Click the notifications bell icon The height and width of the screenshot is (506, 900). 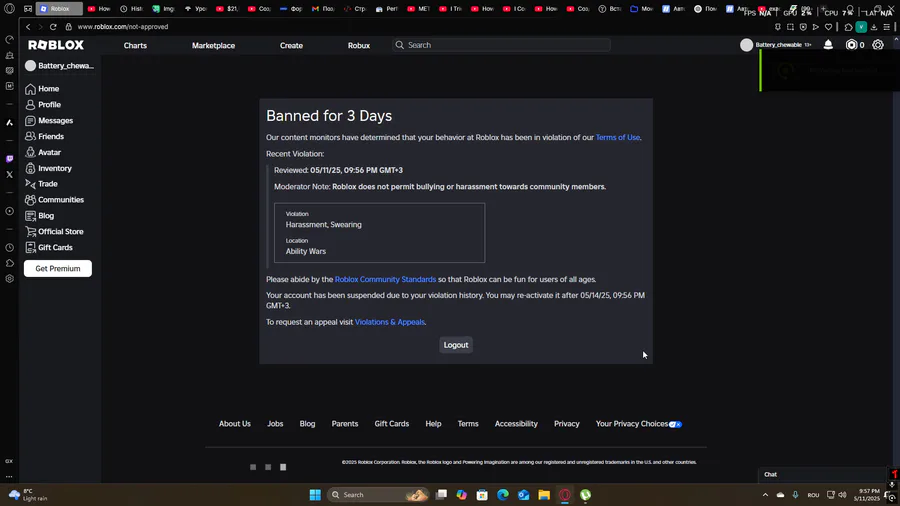tap(828, 45)
